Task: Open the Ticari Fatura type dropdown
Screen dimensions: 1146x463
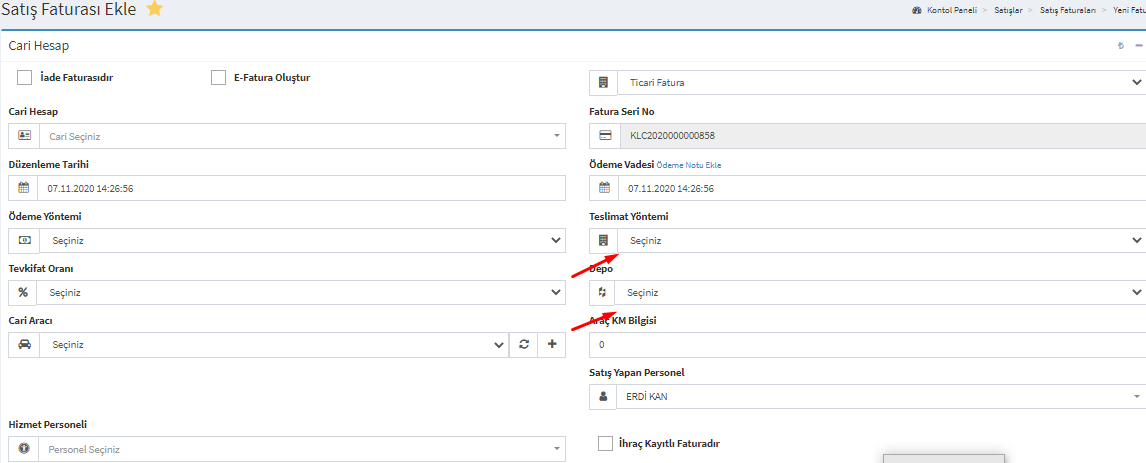Action: (880, 83)
